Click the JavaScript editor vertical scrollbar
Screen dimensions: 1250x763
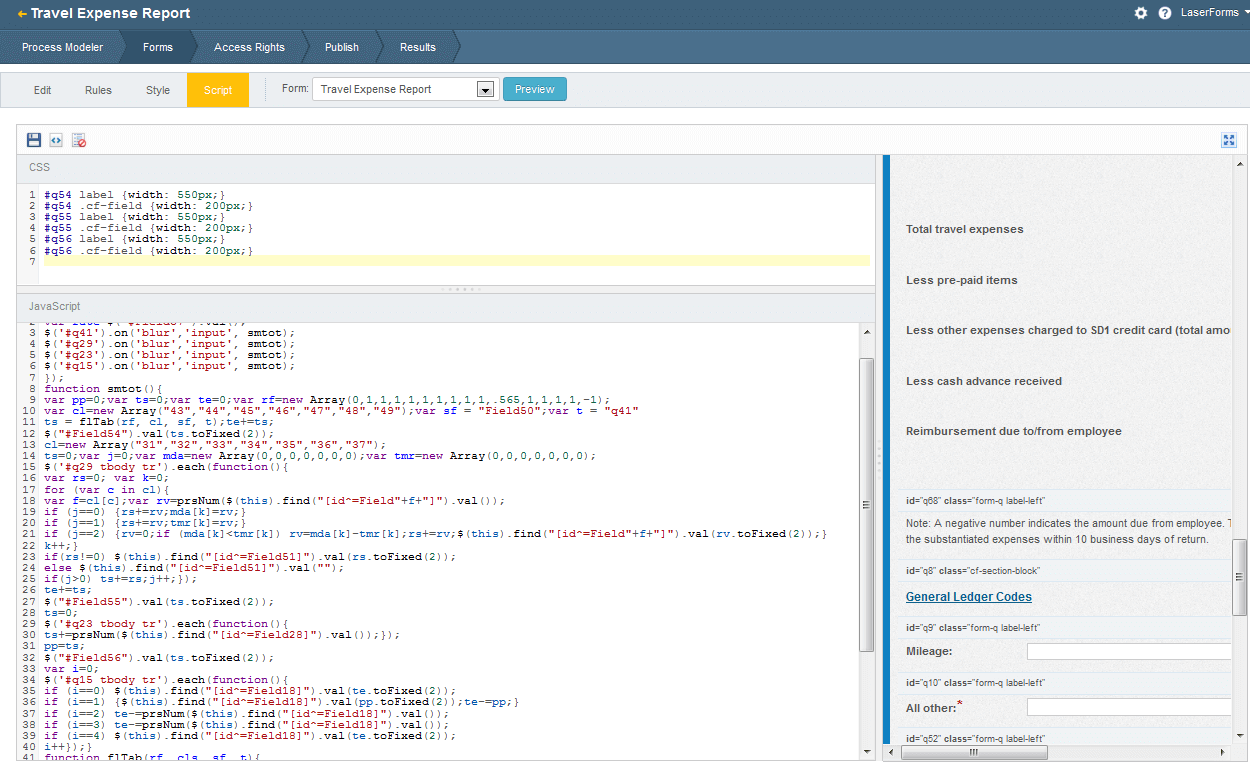[867, 505]
